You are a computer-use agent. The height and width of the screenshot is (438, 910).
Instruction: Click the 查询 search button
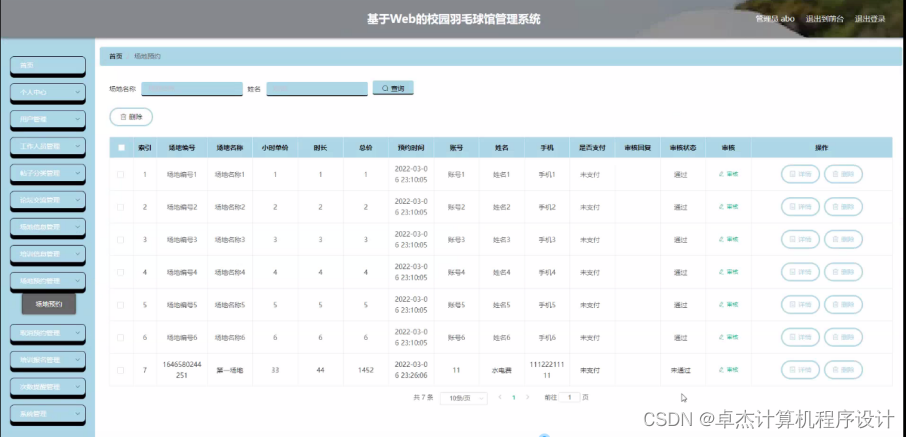tap(393, 88)
